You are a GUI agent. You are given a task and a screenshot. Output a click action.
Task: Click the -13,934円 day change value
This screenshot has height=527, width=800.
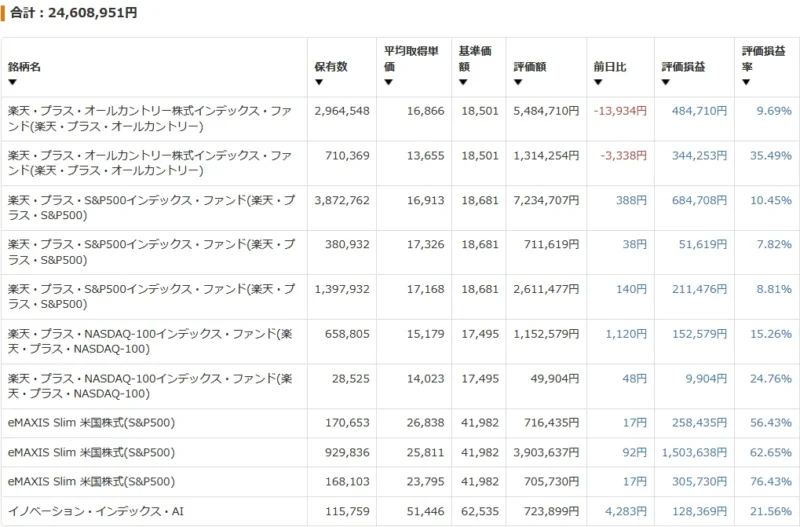(x=620, y=111)
